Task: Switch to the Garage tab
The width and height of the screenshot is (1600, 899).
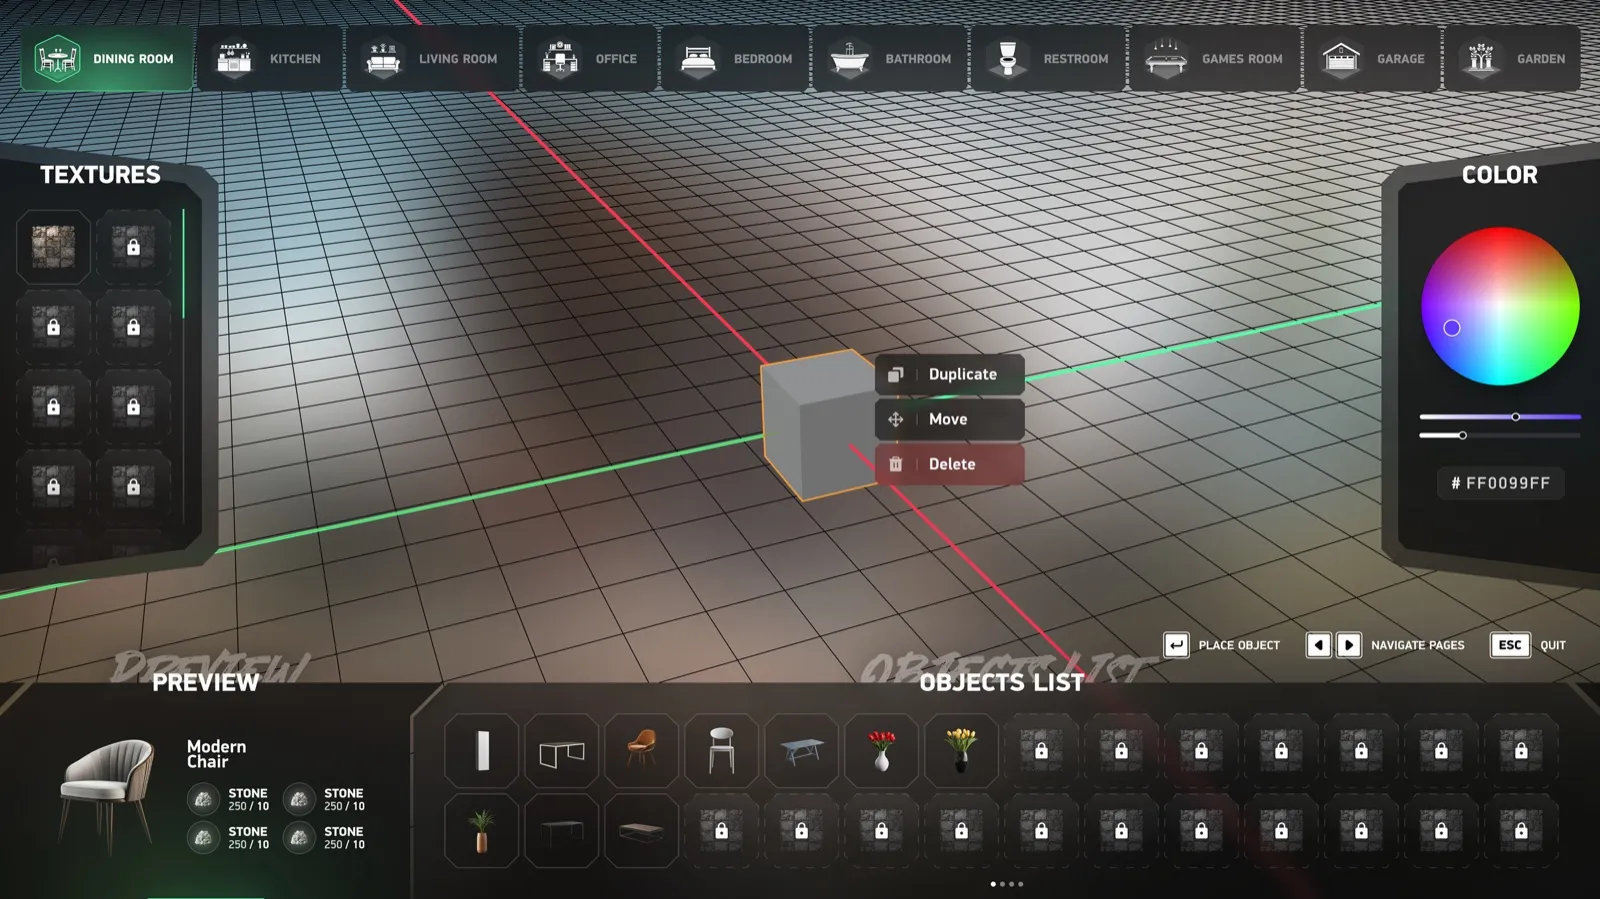Action: coord(1373,59)
